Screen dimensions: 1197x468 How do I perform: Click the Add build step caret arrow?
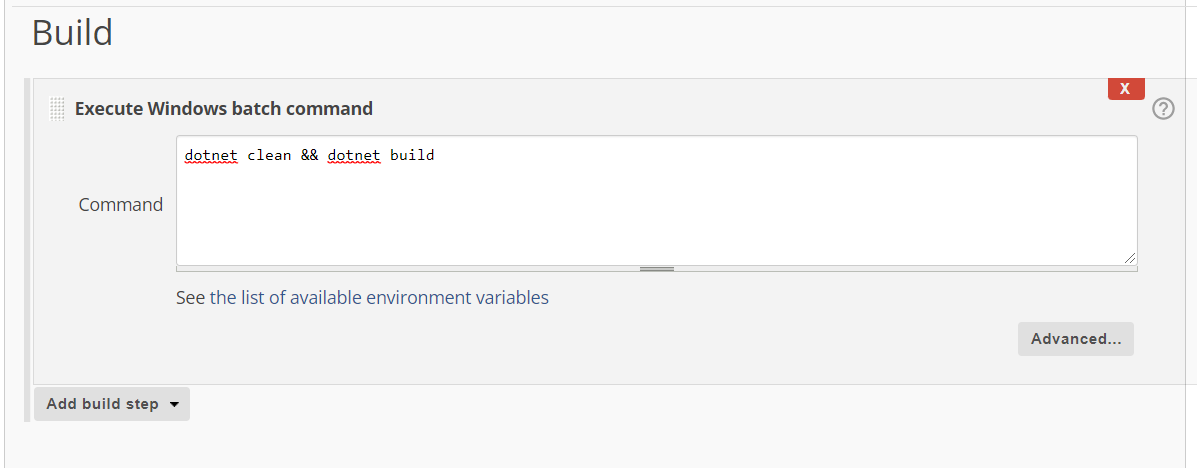[174, 405]
